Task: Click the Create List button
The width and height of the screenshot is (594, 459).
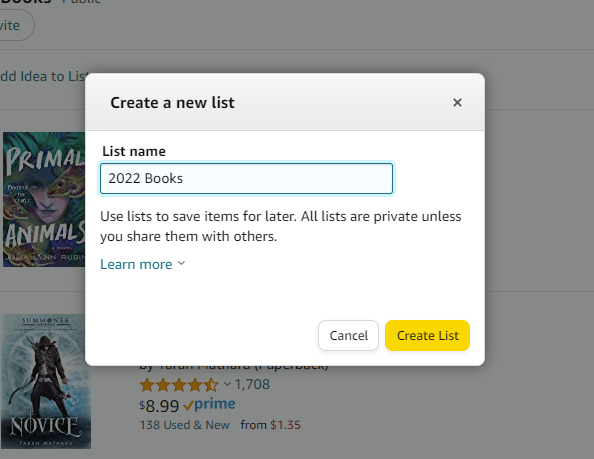Action: click(427, 336)
